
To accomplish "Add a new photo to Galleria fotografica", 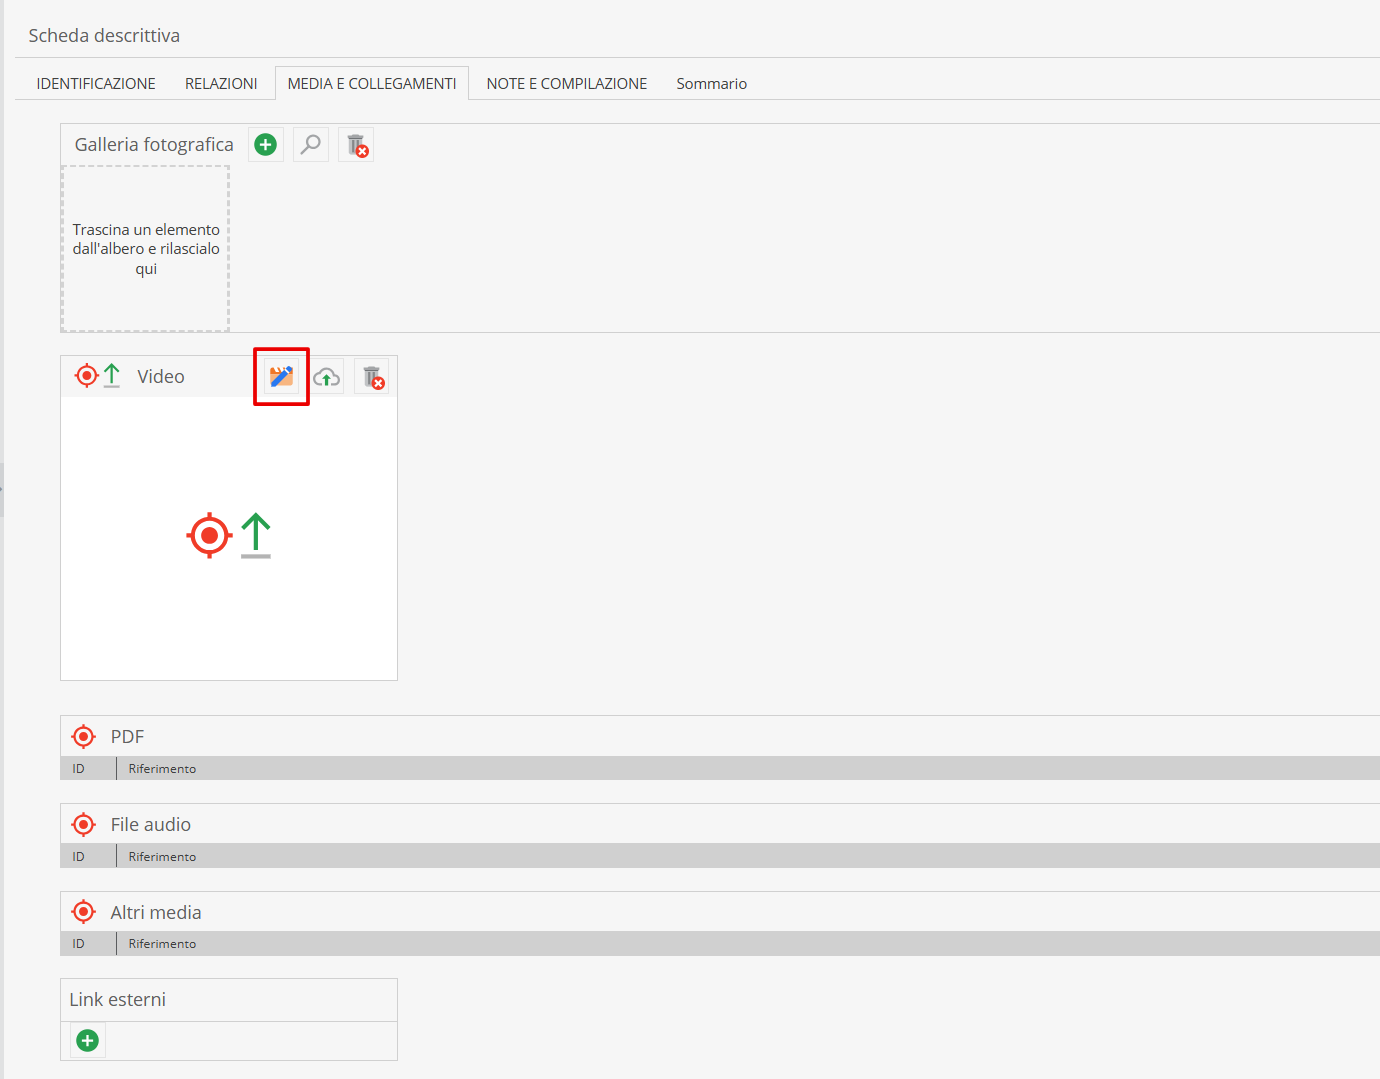I will (x=265, y=145).
